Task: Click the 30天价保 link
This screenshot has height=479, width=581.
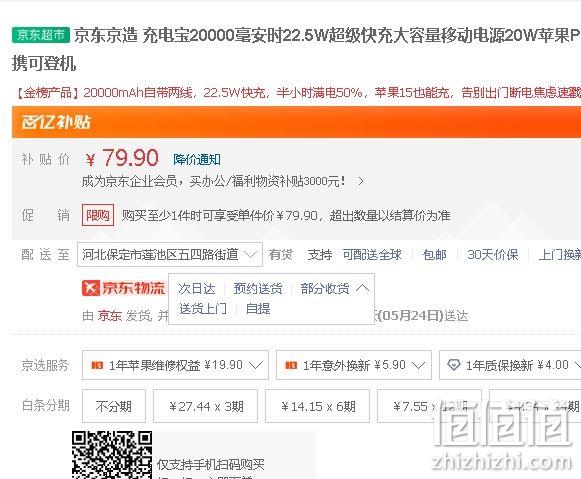Action: pos(492,255)
